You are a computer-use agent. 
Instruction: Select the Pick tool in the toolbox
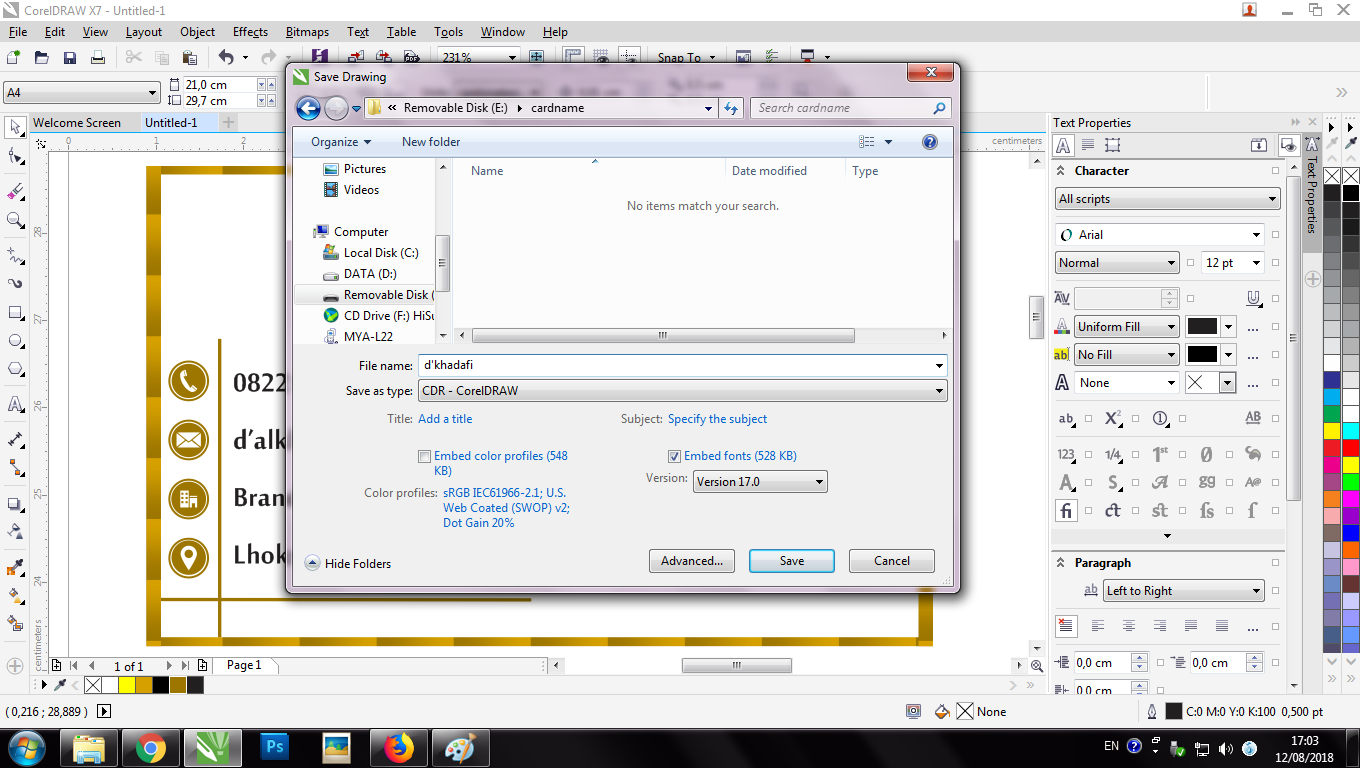pyautogui.click(x=15, y=127)
